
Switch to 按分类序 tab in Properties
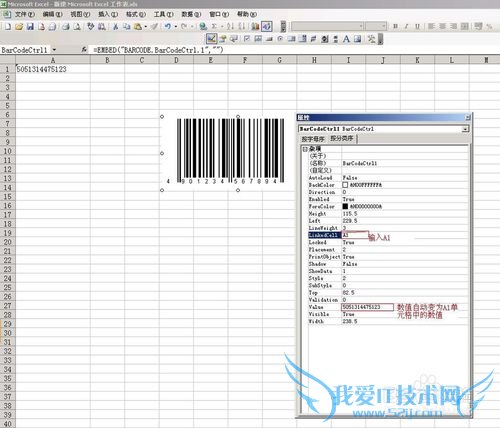(342, 138)
